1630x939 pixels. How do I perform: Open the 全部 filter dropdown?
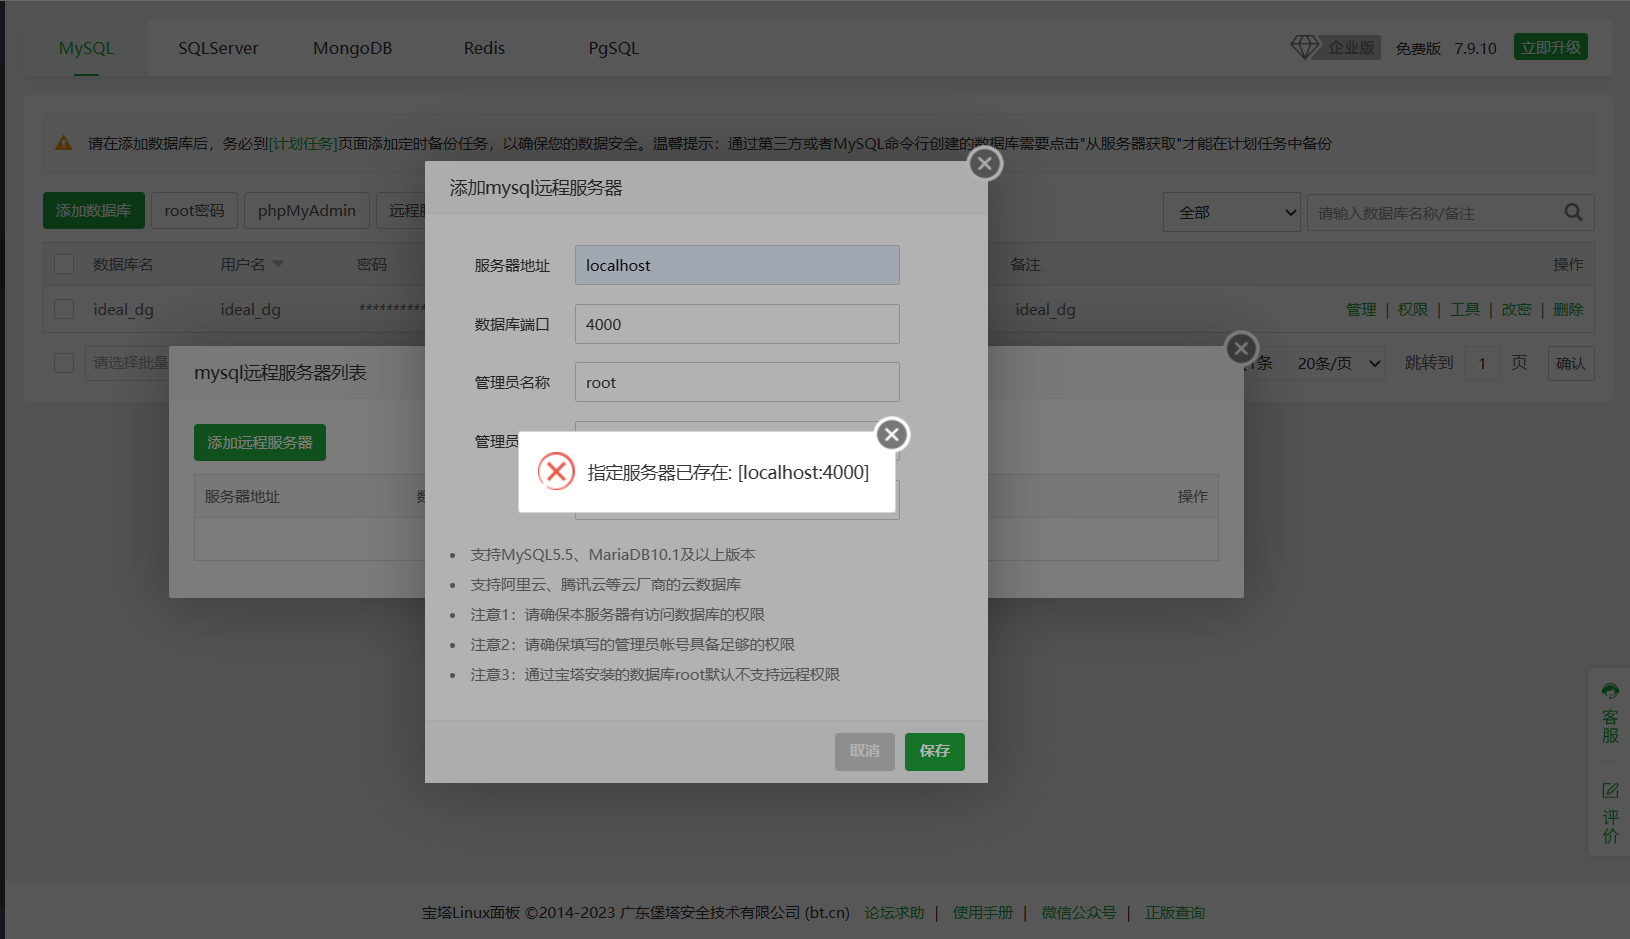coord(1232,212)
